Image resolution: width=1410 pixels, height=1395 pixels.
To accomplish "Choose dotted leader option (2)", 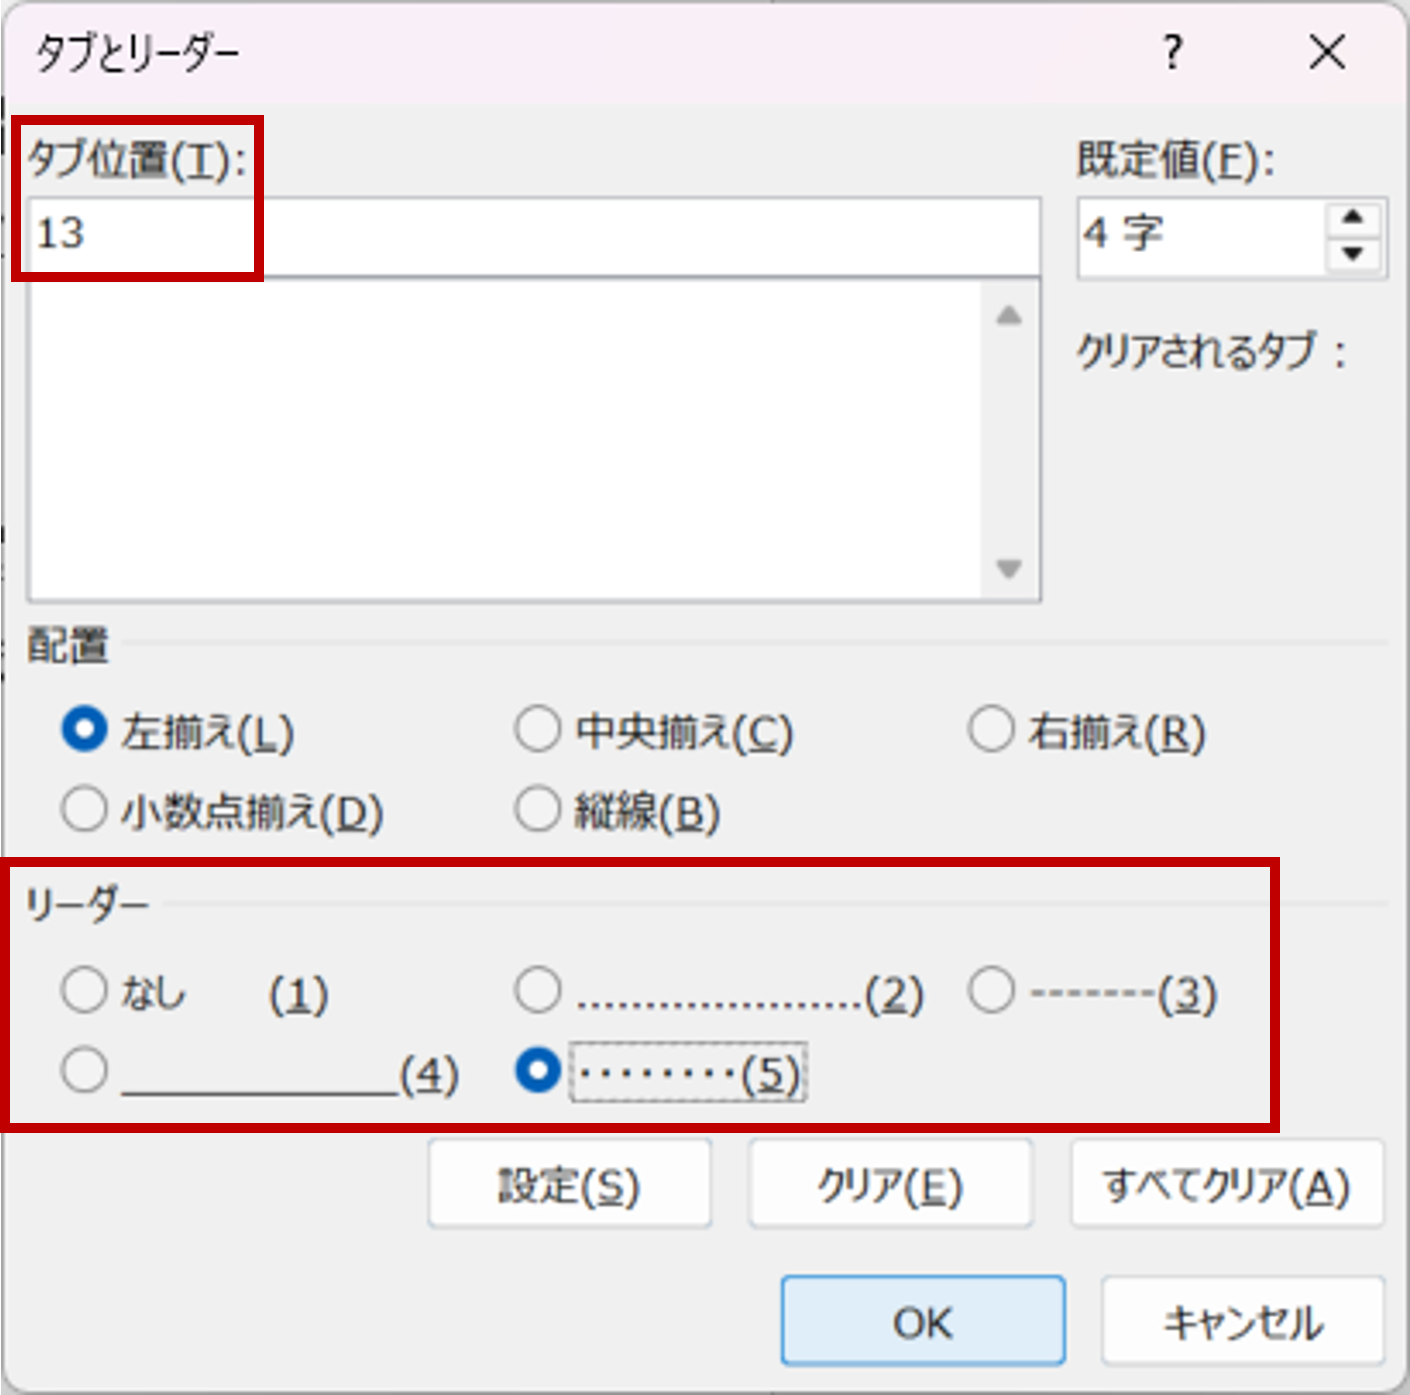I will 538,991.
